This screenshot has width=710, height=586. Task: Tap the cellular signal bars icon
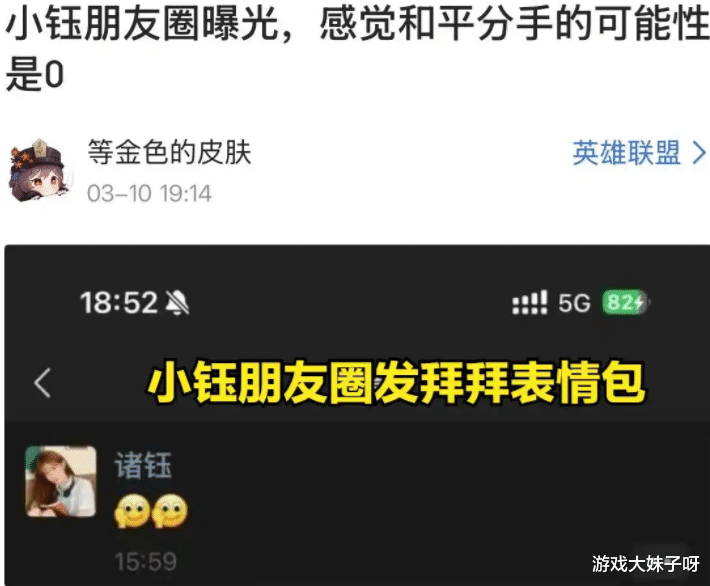pos(529,303)
